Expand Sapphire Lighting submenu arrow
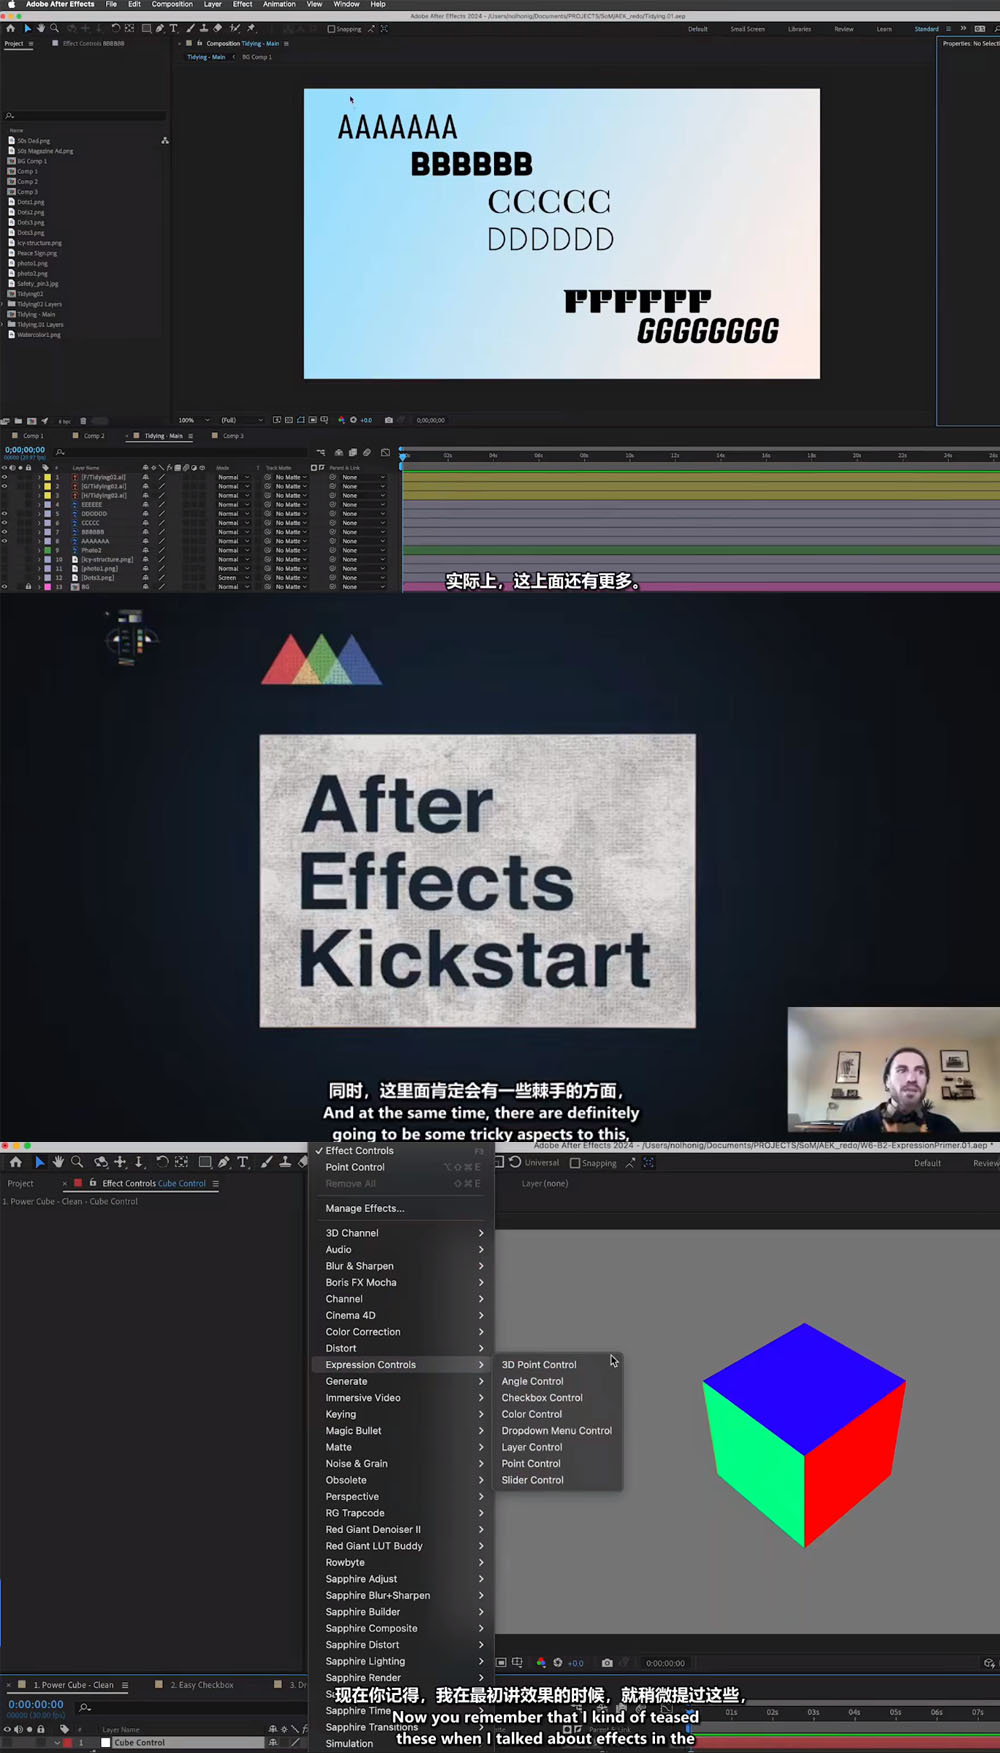The width and height of the screenshot is (1000, 1753). point(481,1661)
